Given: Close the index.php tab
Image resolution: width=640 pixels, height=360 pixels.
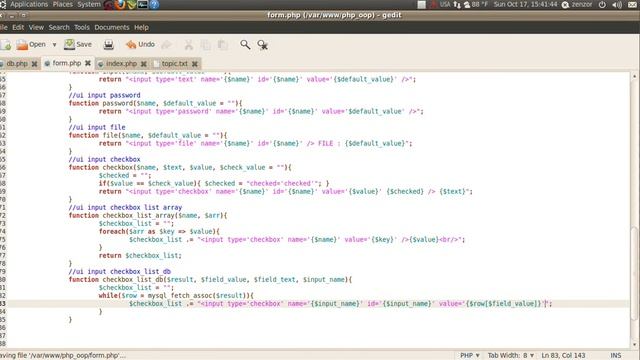Looking at the screenshot, I should (x=144, y=64).
